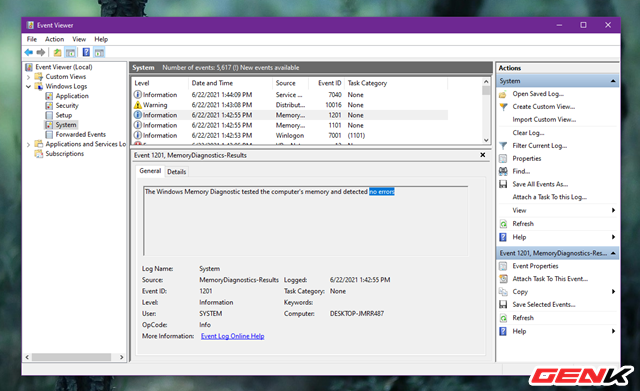Open the View menu
This screenshot has height=391, width=640.
79,39
